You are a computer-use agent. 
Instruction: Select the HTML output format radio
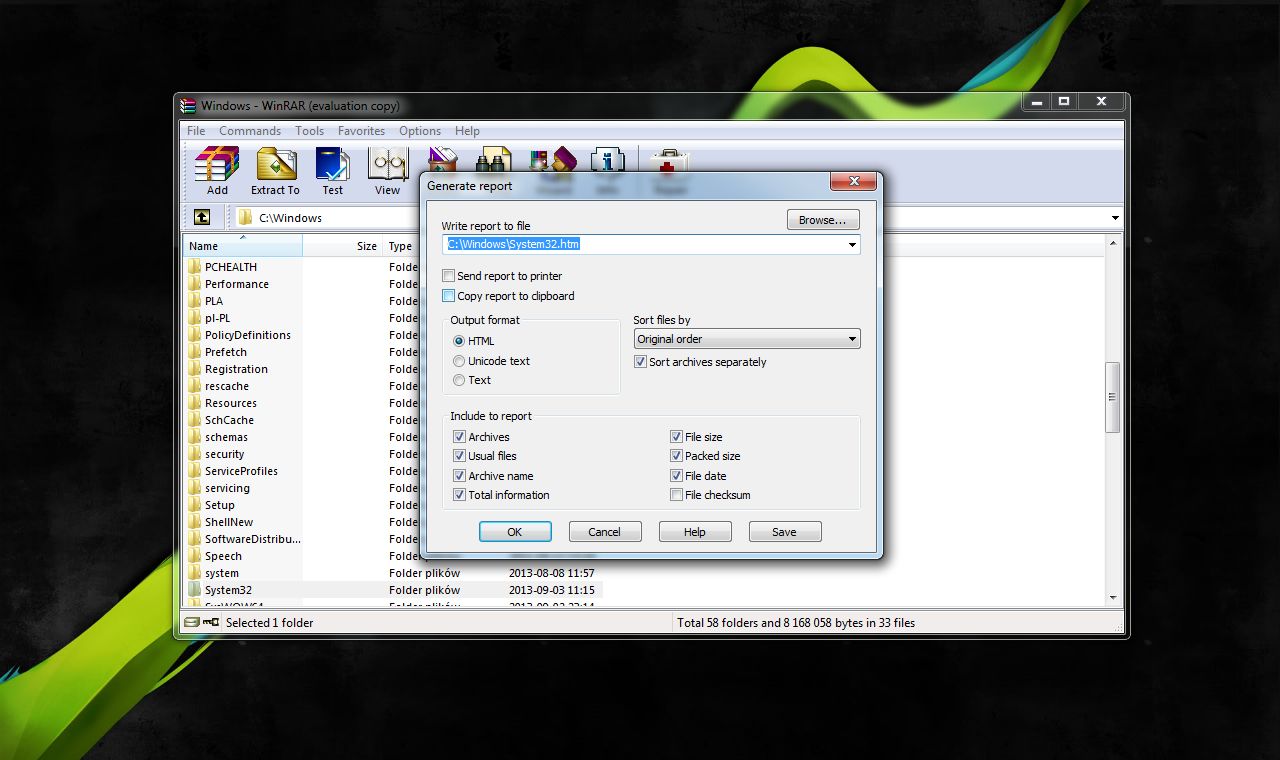[459, 341]
